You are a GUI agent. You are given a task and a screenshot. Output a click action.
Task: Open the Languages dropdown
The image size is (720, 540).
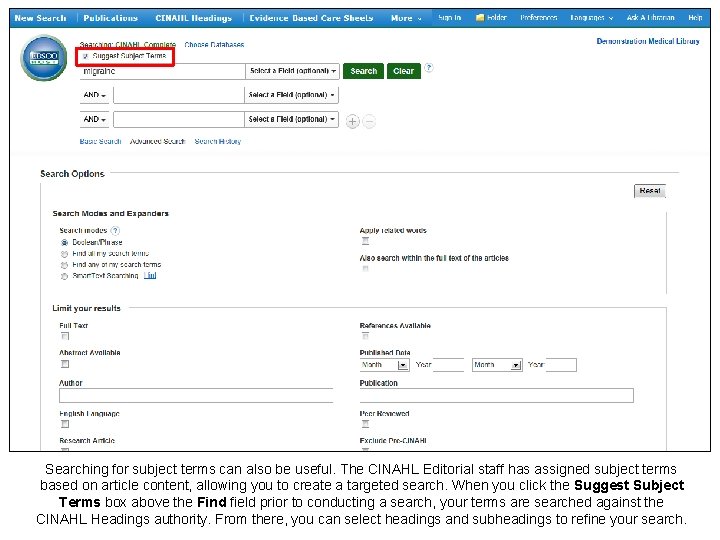point(591,18)
